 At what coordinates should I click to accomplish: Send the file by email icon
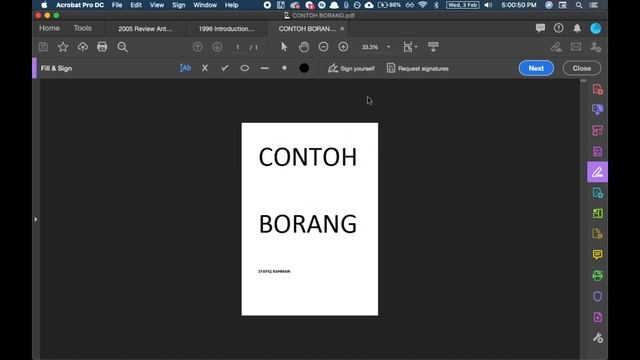click(x=576, y=47)
